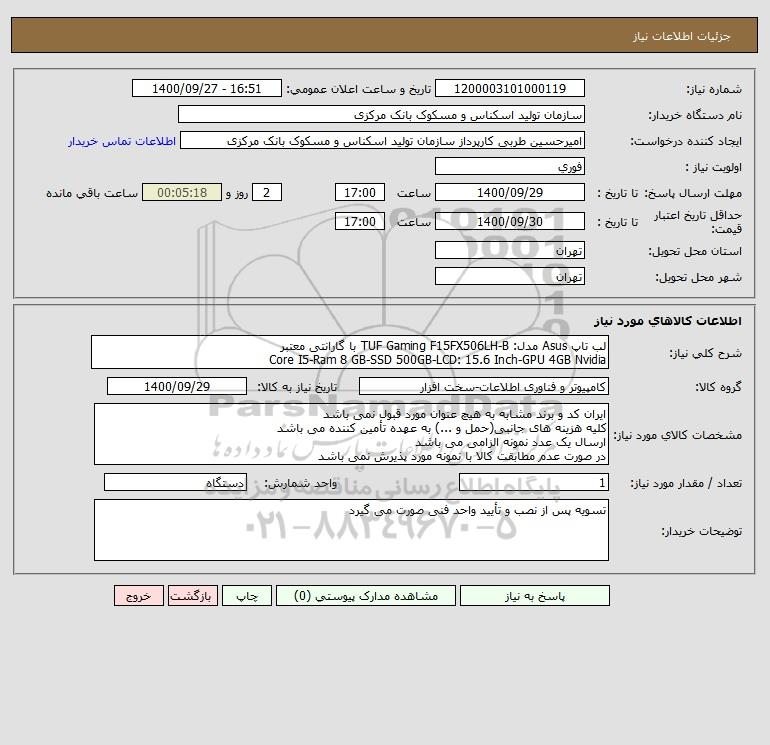This screenshot has height=745, width=770.
Task: Click the توضیحات خریدار label
Action: pyautogui.click(x=701, y=531)
